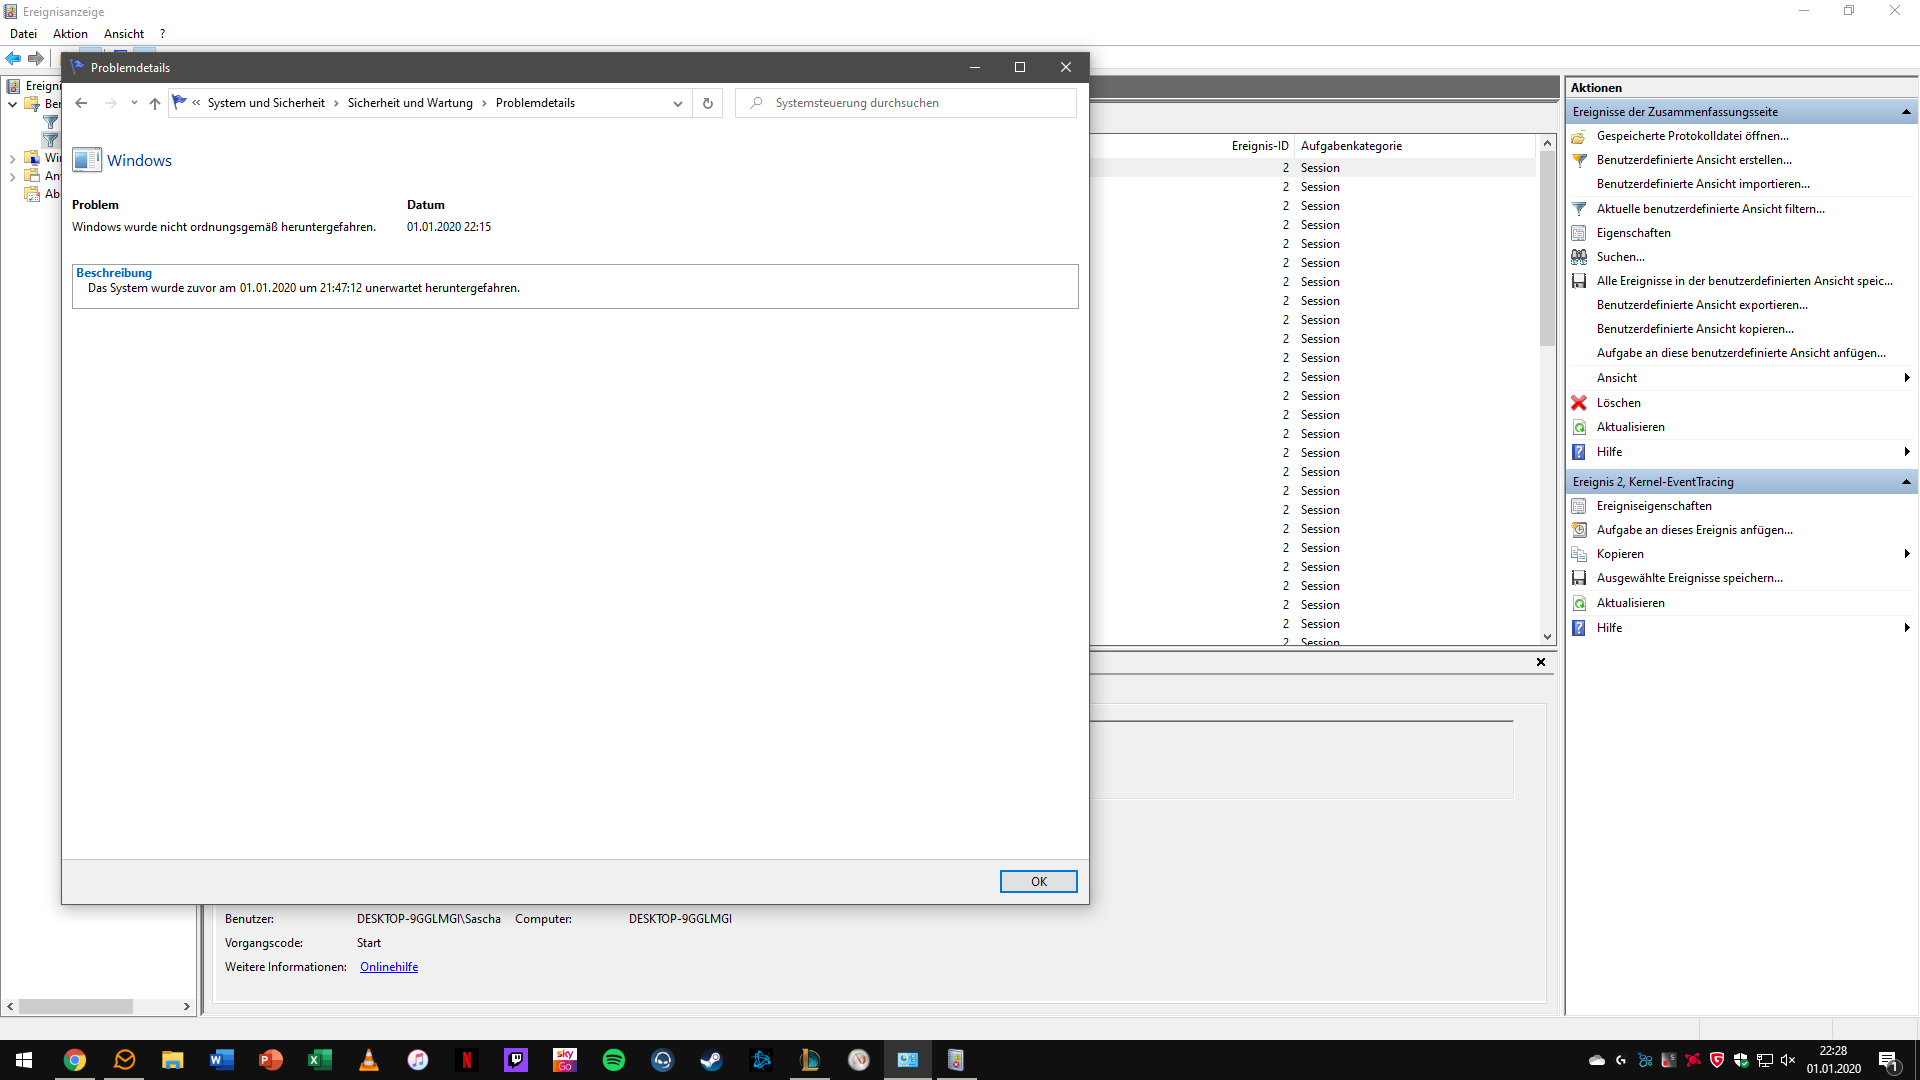Click the back arrow in Problemdetails
This screenshot has height=1080, width=1920.
pyautogui.click(x=81, y=103)
